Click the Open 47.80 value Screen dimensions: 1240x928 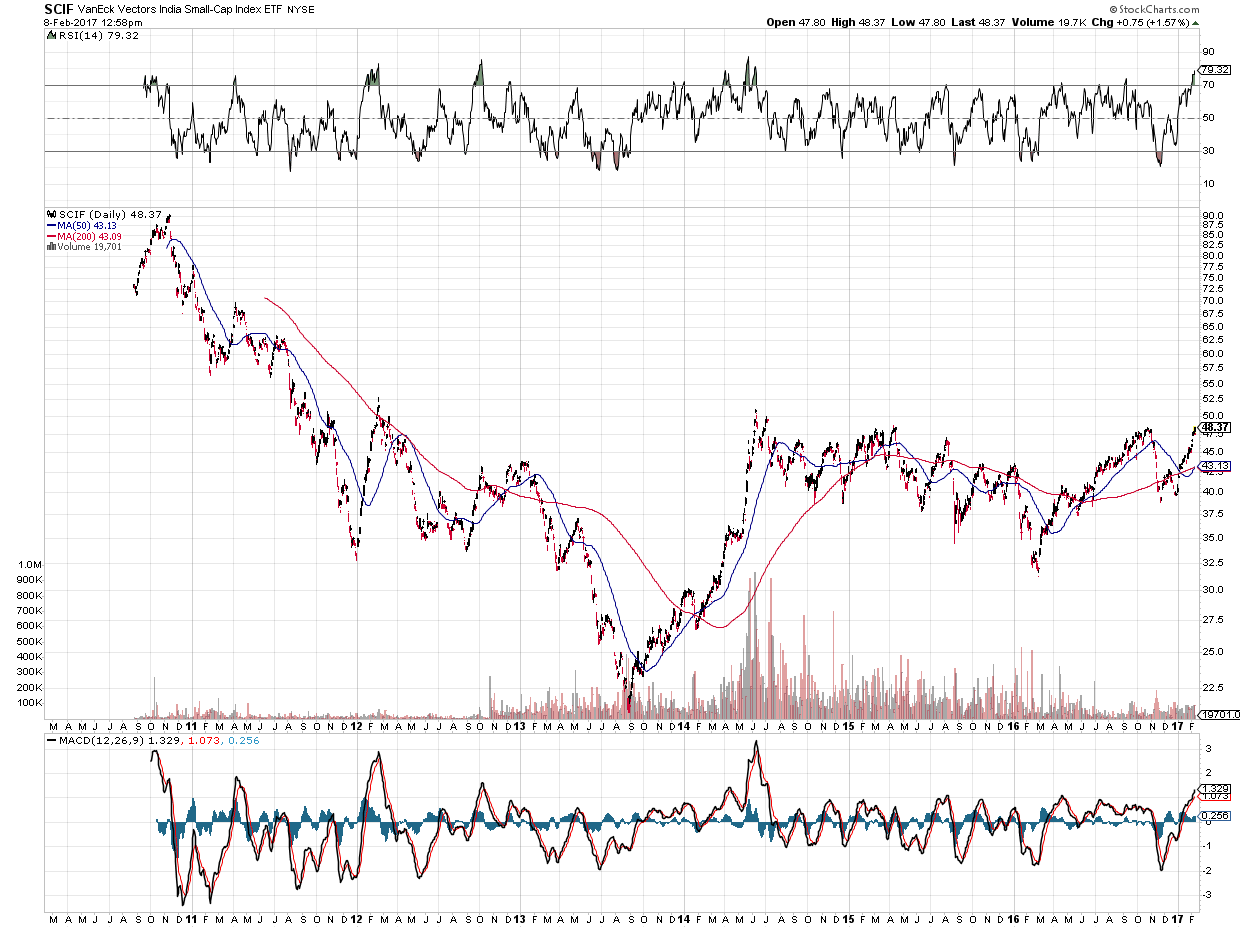click(797, 22)
